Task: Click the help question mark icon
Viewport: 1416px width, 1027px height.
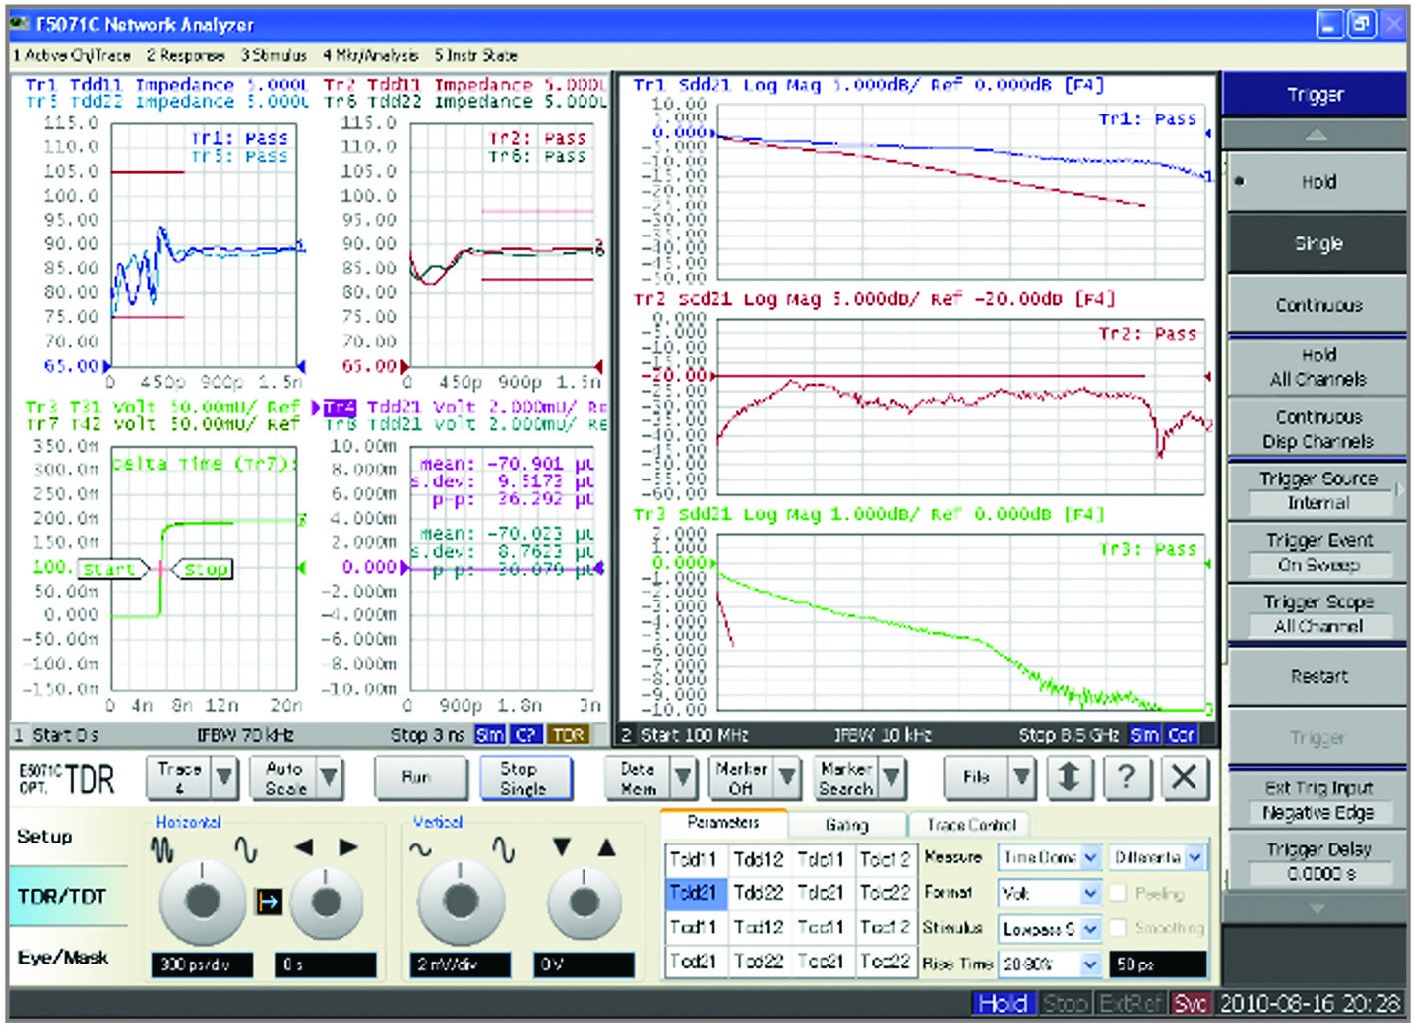Action: pos(1126,777)
